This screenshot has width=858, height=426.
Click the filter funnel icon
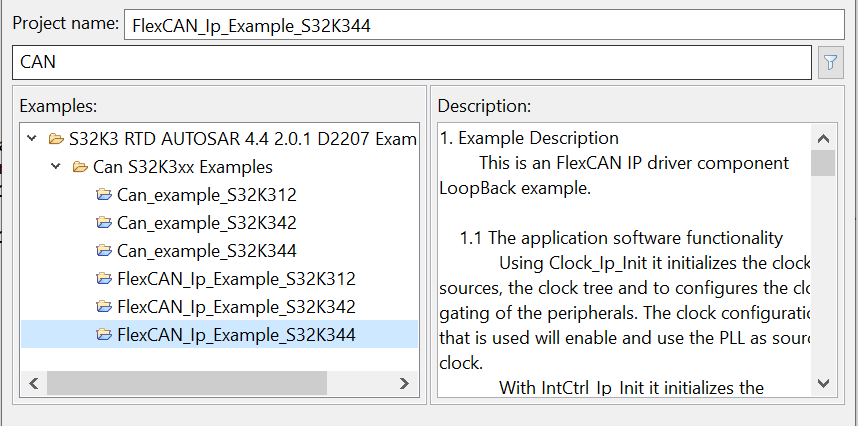tap(830, 62)
